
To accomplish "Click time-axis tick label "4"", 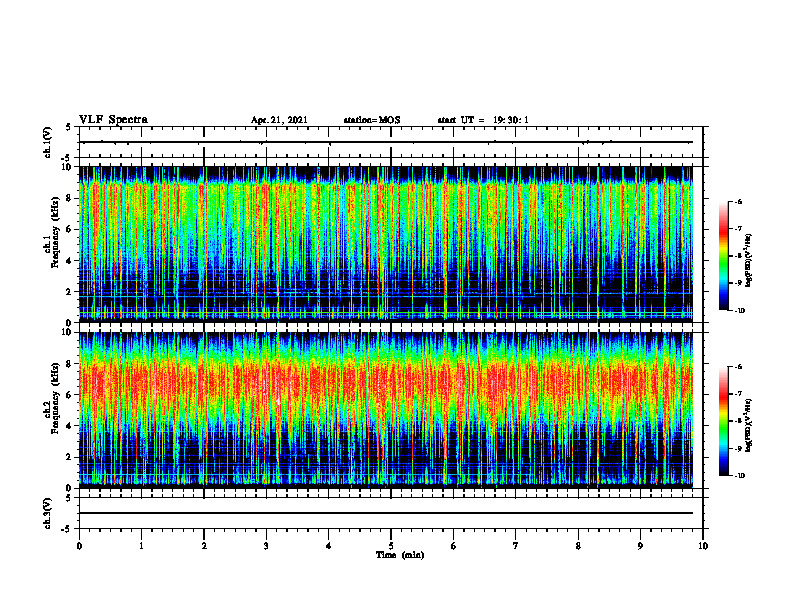I will pyautogui.click(x=329, y=546).
